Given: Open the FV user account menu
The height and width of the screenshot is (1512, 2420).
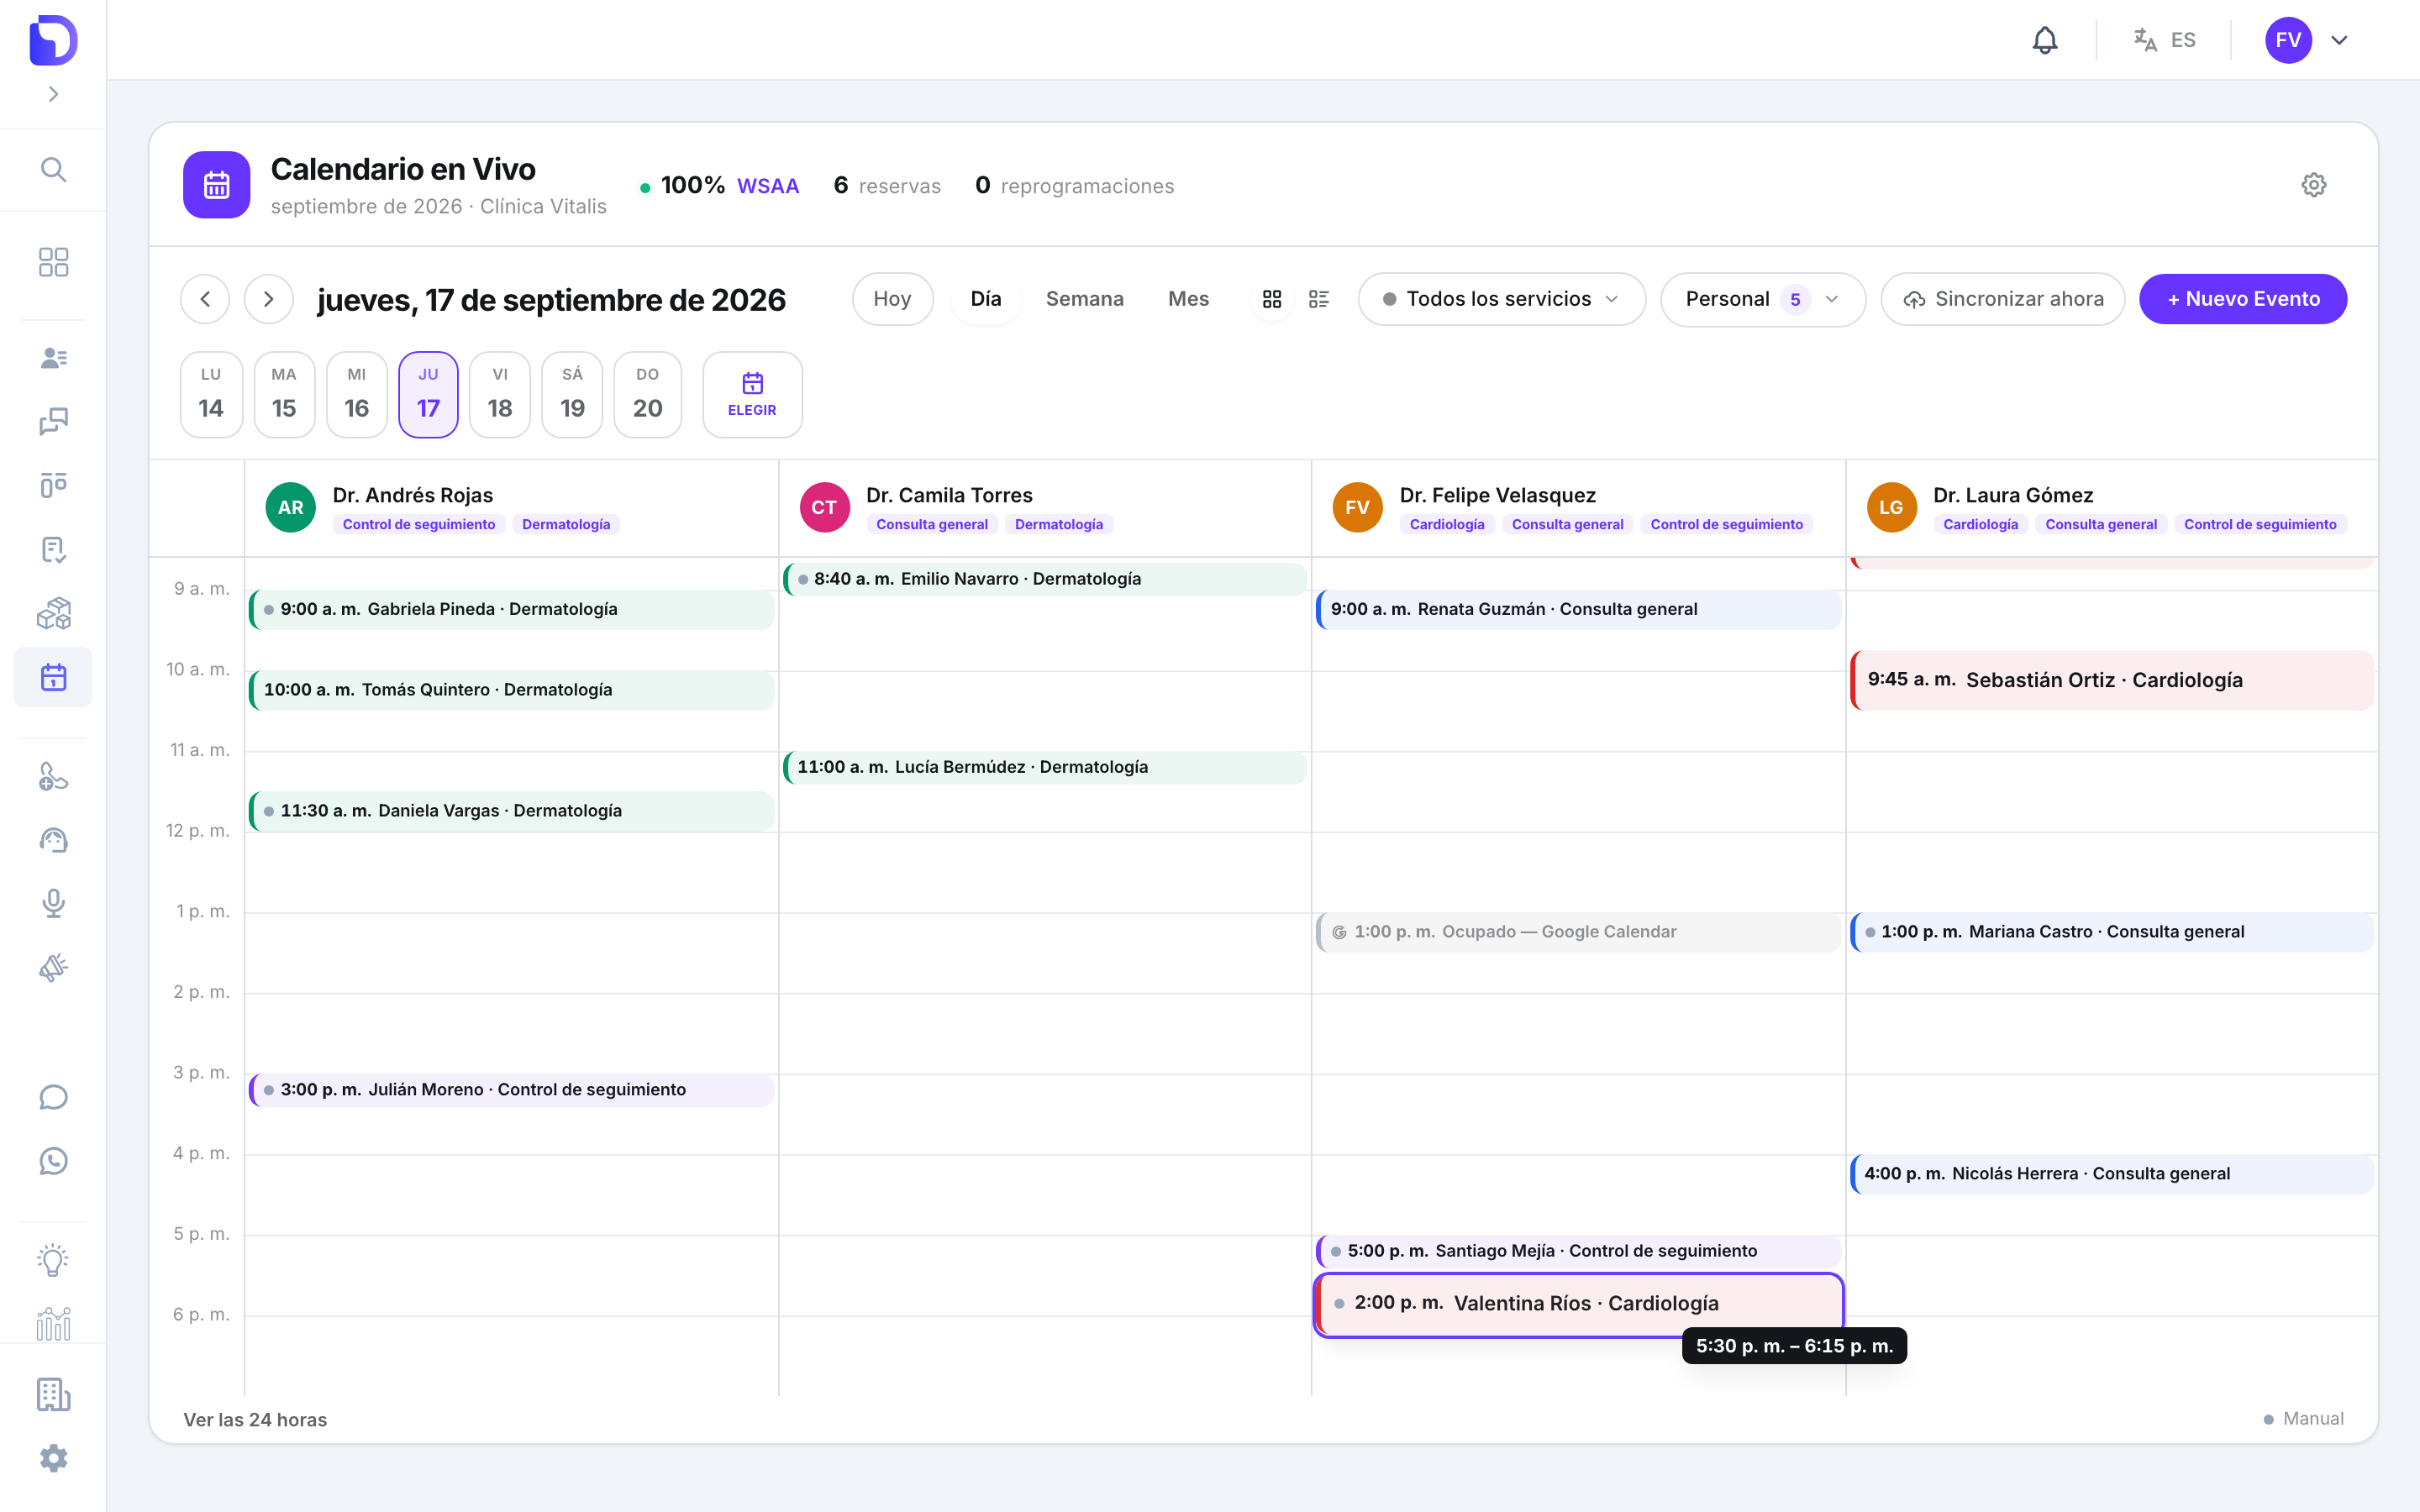Looking at the screenshot, I should tap(2308, 40).
